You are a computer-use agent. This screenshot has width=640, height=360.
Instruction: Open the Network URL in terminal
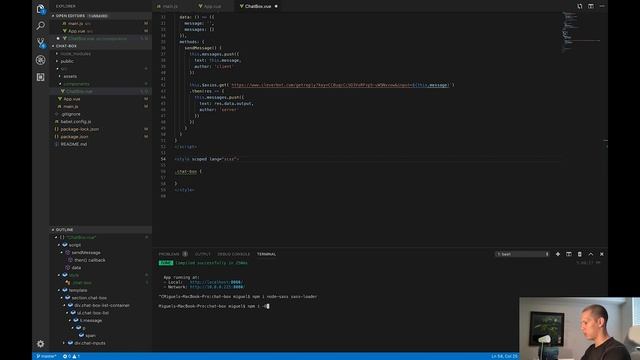(x=217, y=287)
